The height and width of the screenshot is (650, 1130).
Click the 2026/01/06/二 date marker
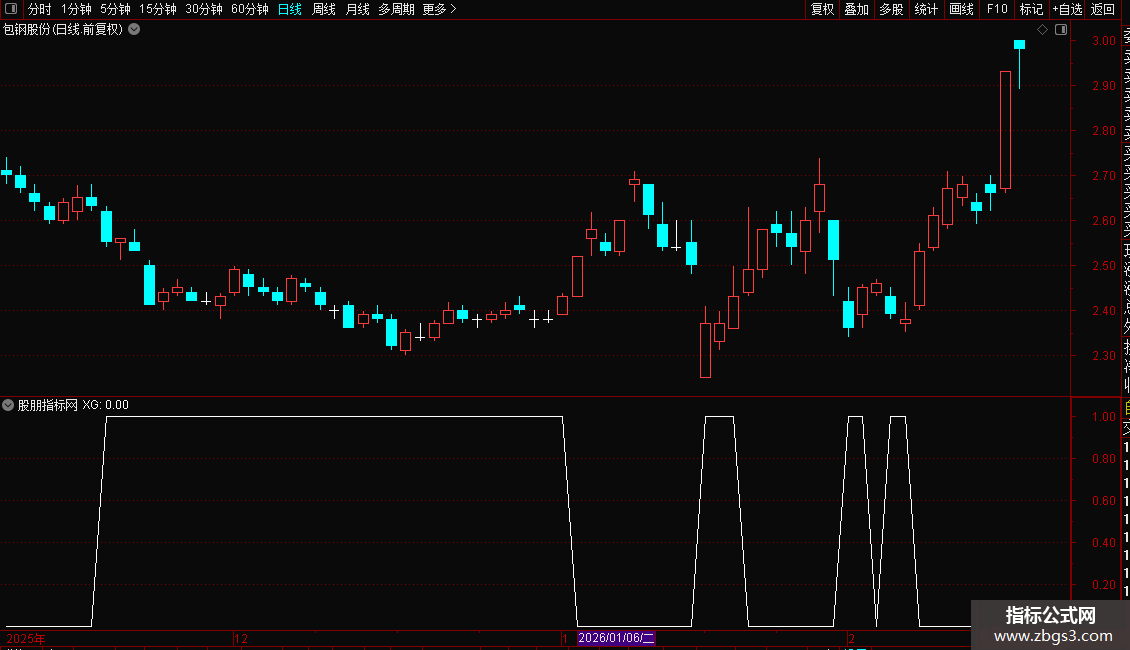point(616,638)
